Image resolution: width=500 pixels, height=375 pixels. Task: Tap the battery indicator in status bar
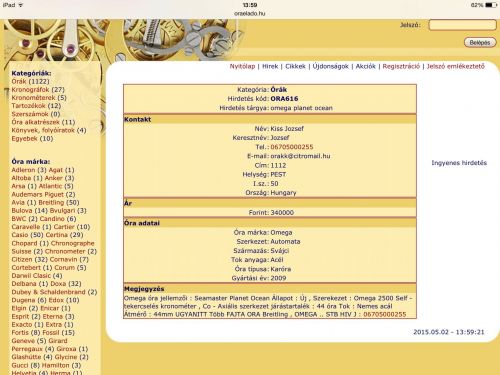coord(491,5)
